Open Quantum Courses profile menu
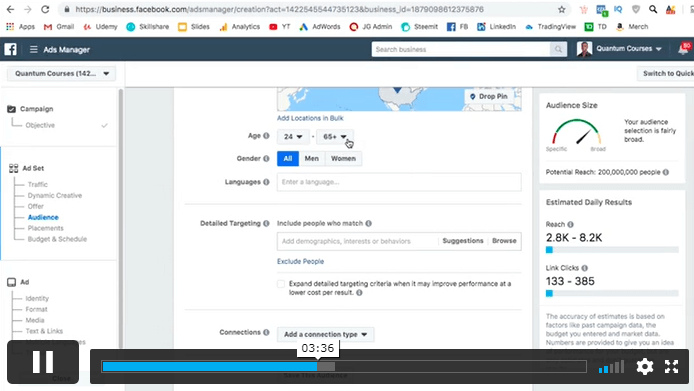 620,49
